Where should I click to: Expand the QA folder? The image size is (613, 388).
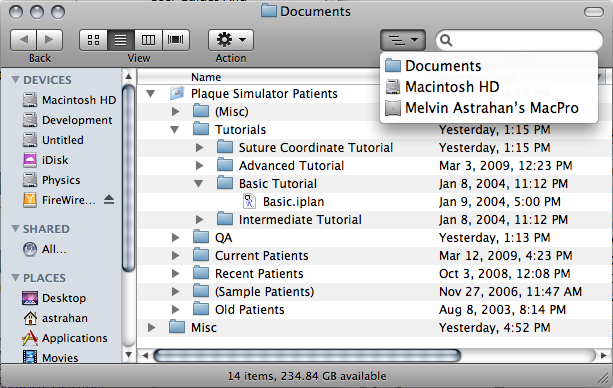pos(176,237)
